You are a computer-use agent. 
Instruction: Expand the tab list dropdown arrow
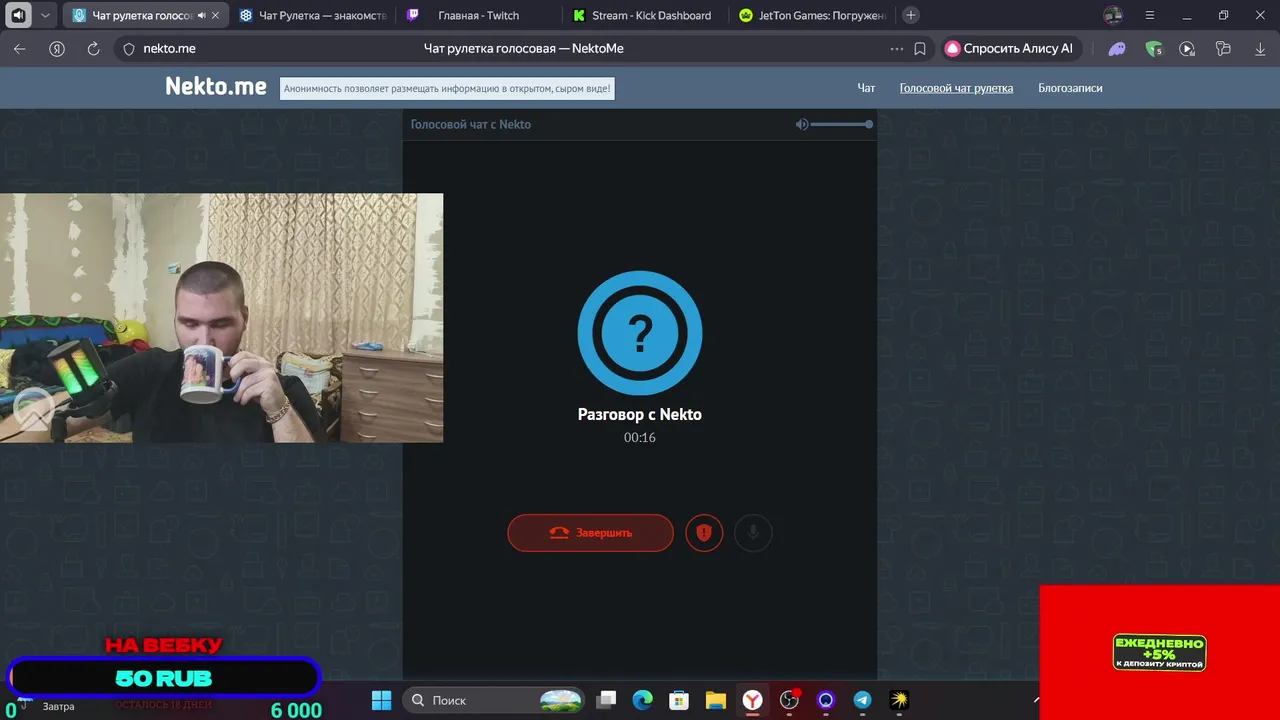click(45, 15)
